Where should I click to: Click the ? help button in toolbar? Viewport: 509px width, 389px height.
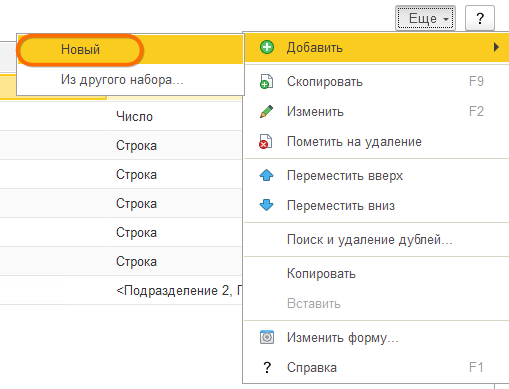(480, 18)
